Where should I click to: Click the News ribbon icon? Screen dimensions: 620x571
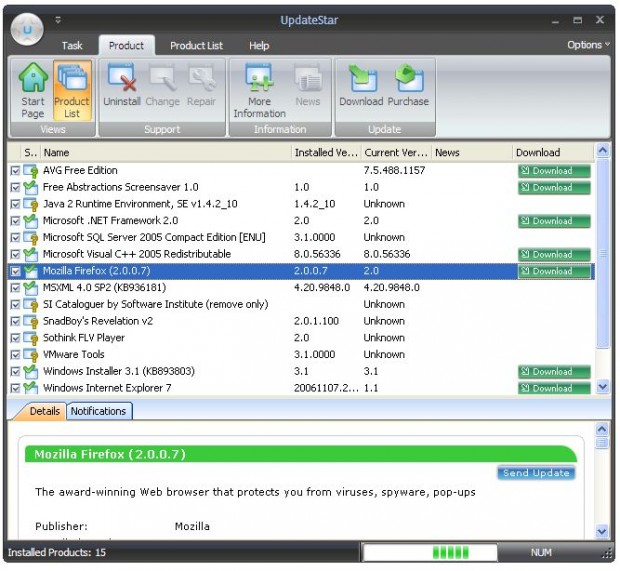[x=308, y=85]
